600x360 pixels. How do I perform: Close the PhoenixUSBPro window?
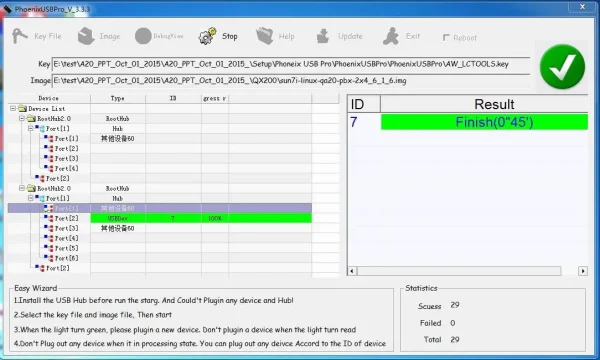tap(582, 7)
